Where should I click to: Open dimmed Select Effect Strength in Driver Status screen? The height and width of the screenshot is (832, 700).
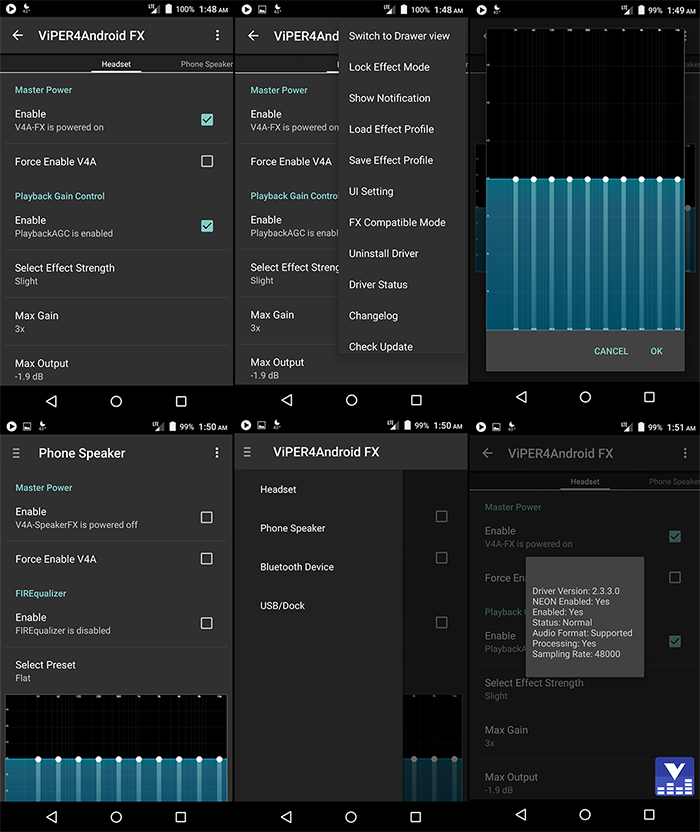[584, 688]
